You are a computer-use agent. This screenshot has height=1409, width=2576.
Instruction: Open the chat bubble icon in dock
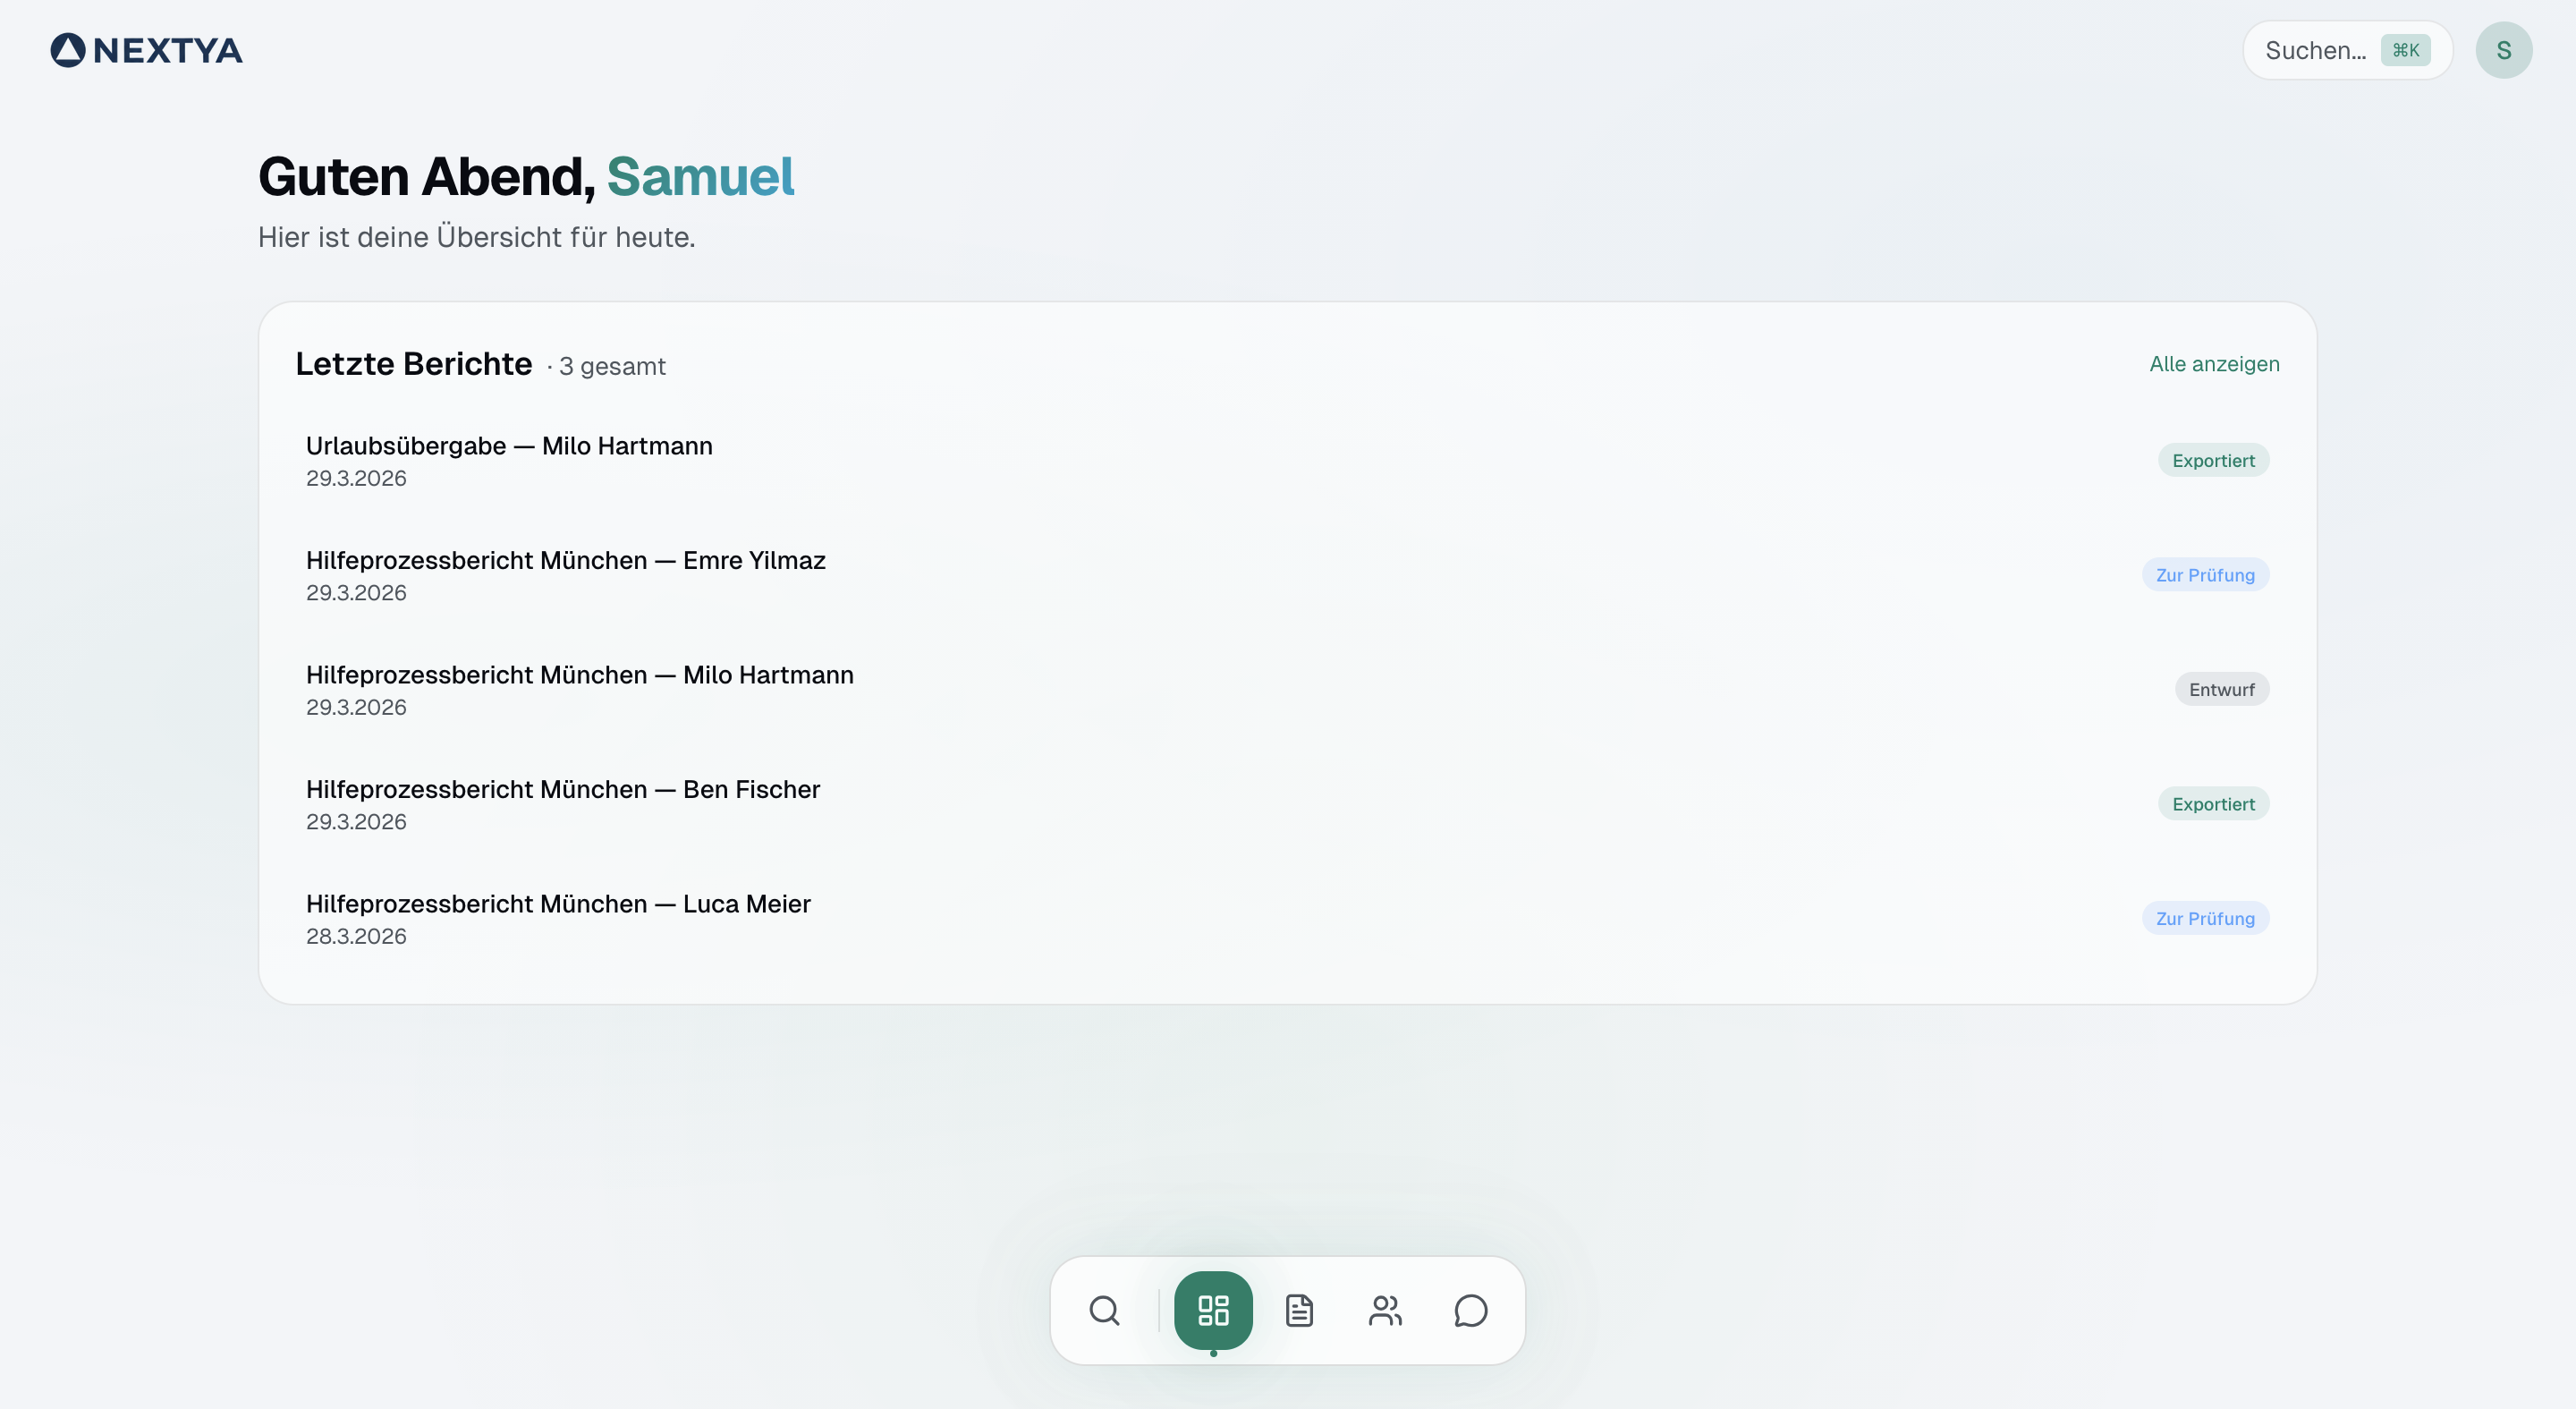[1471, 1310]
